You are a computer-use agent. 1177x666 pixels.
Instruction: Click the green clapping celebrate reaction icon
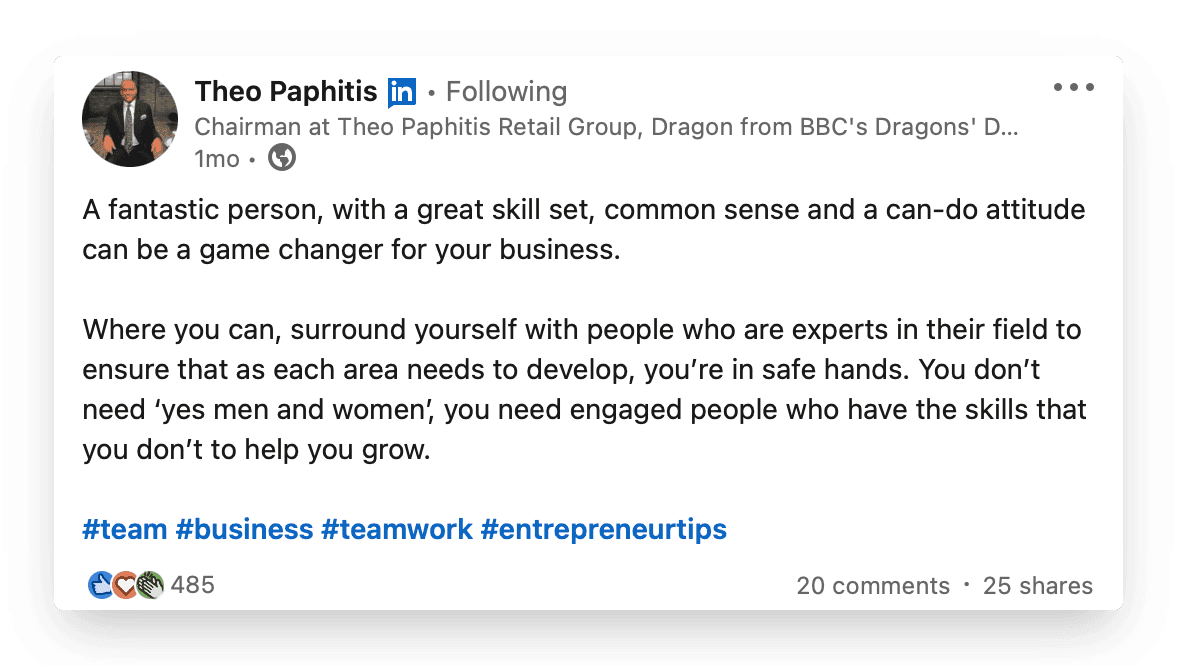pos(150,585)
